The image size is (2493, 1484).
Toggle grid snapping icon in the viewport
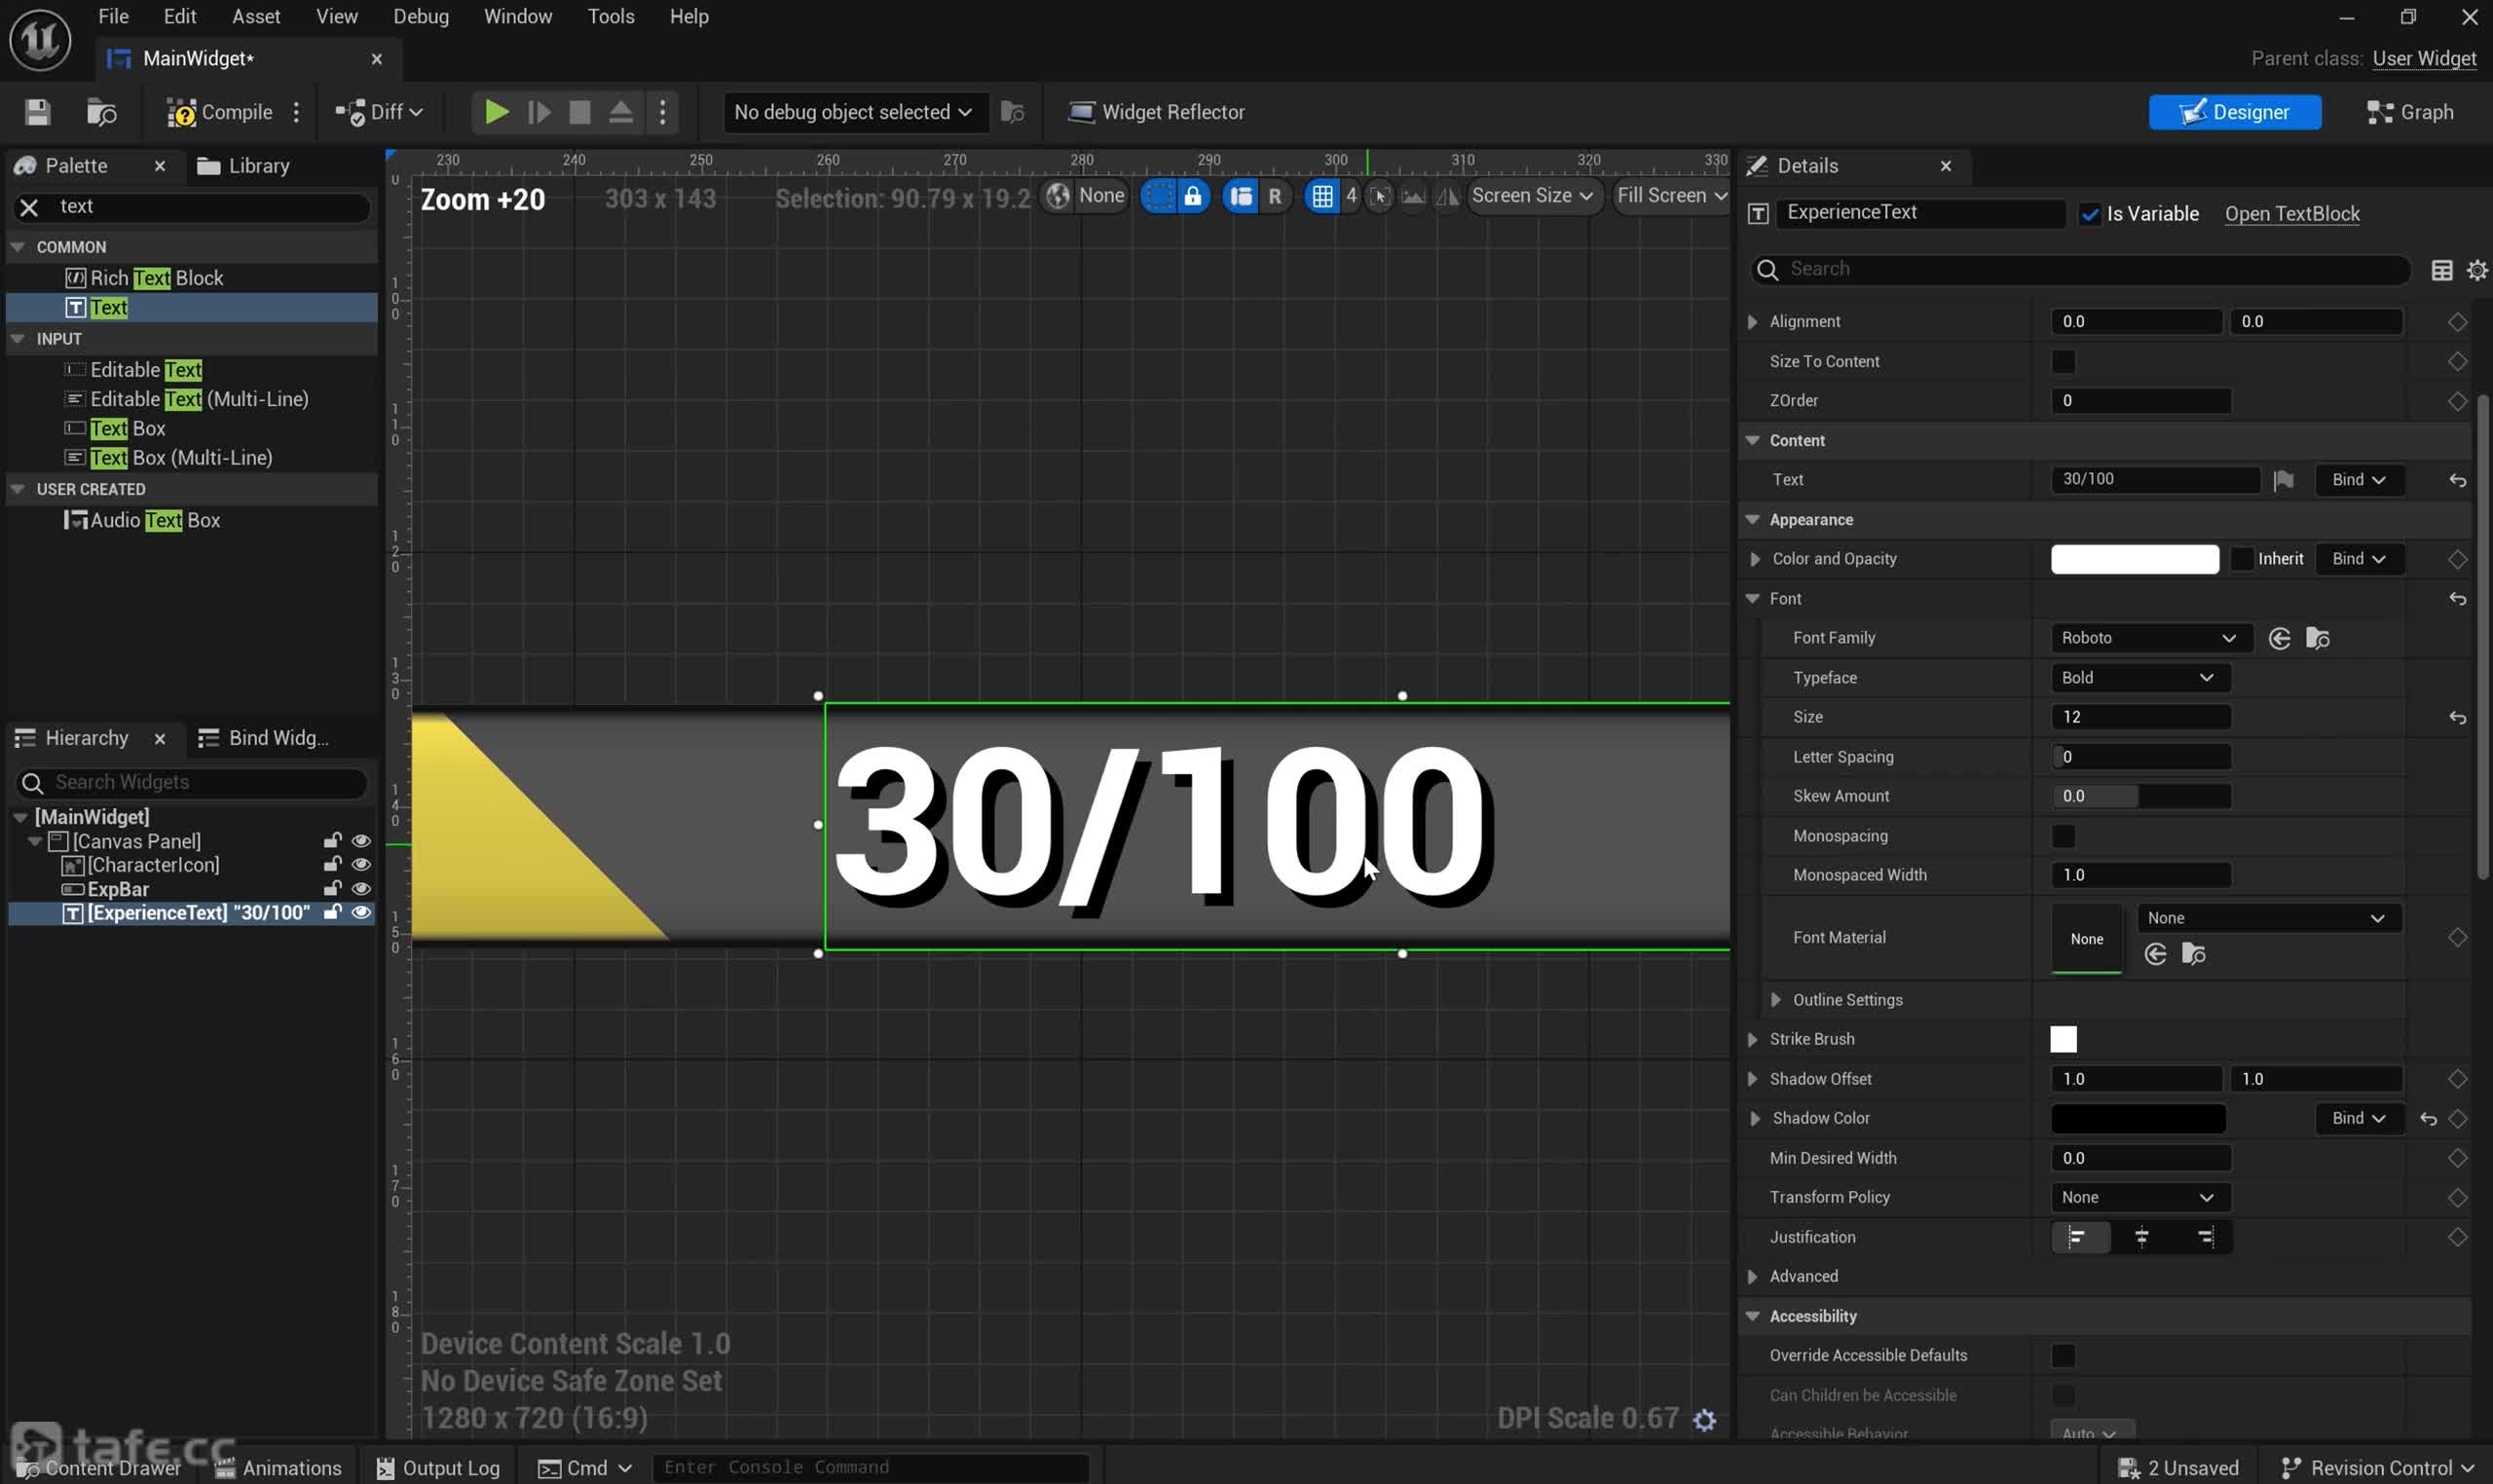click(x=1322, y=196)
